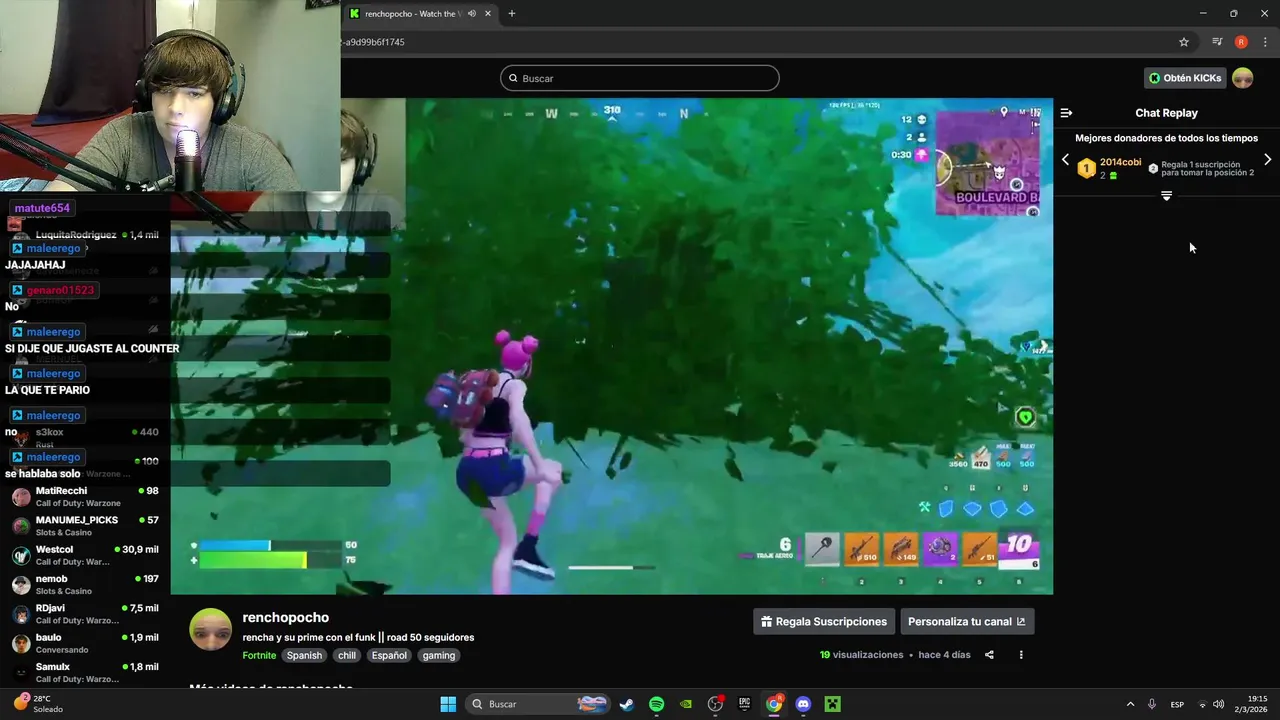
Task: Open the Fortnite category link
Action: (259, 656)
